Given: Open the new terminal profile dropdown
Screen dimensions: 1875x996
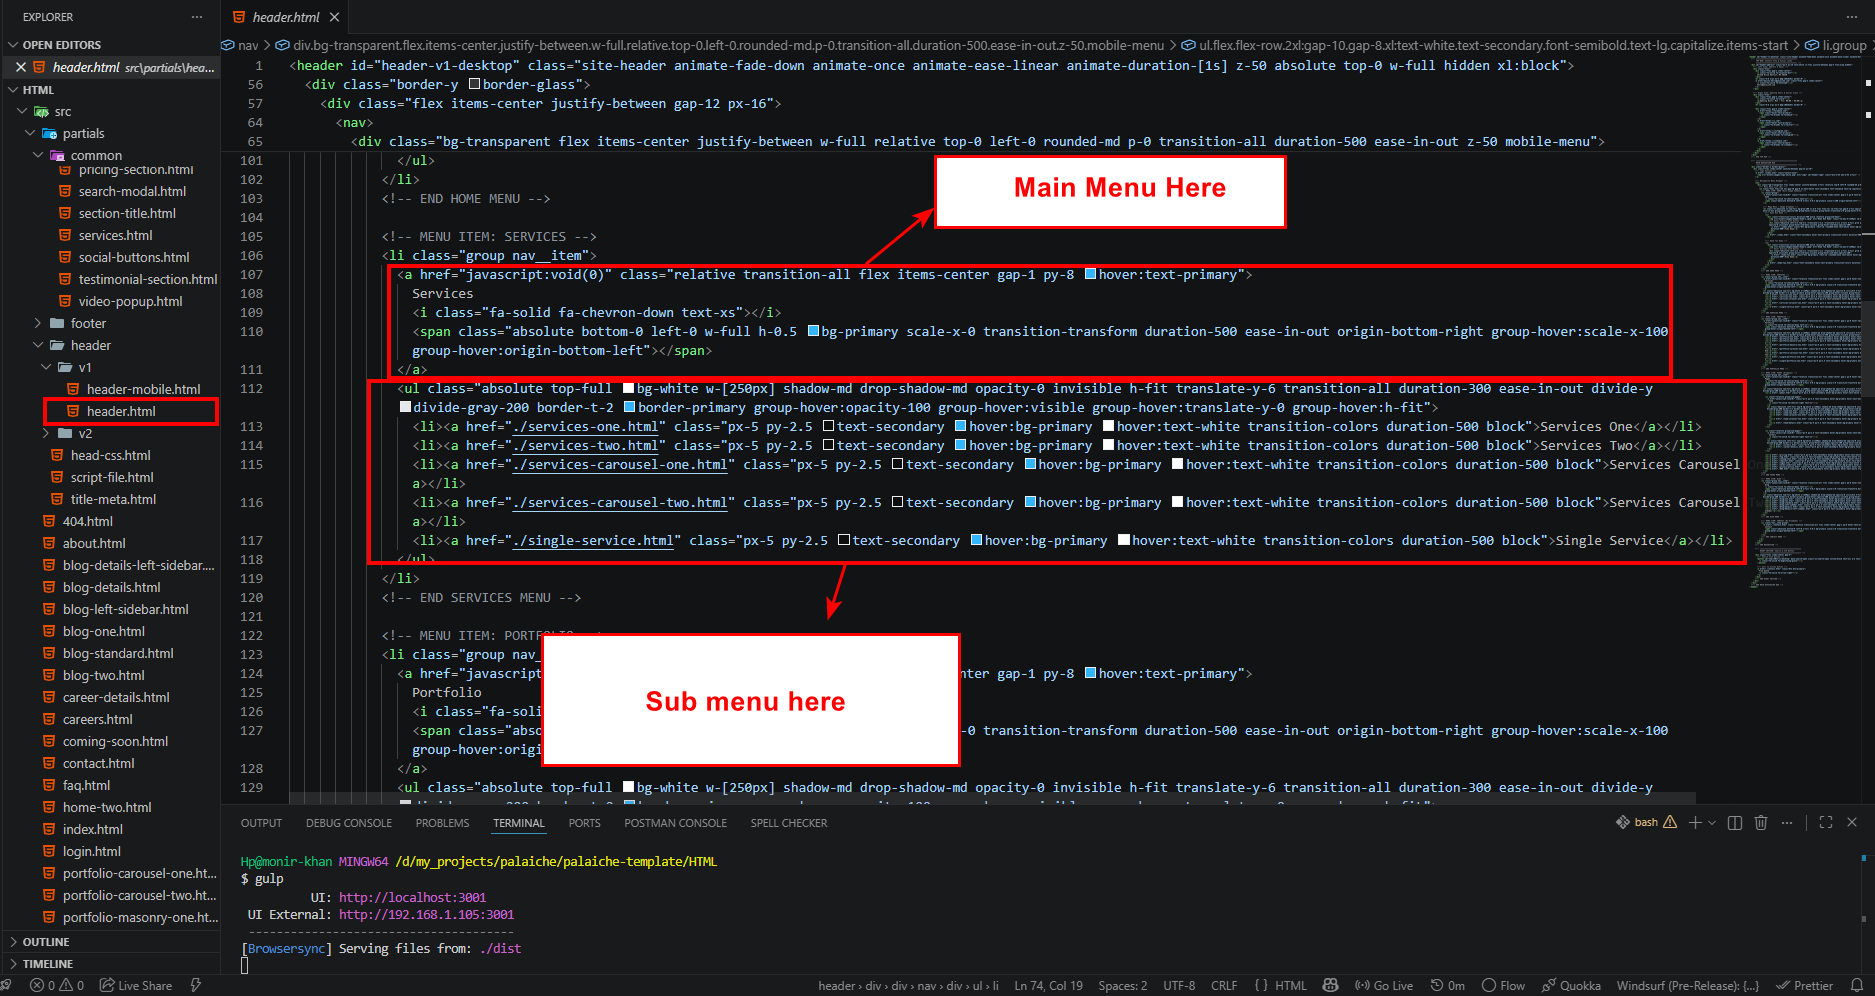Looking at the screenshot, I should (1712, 823).
